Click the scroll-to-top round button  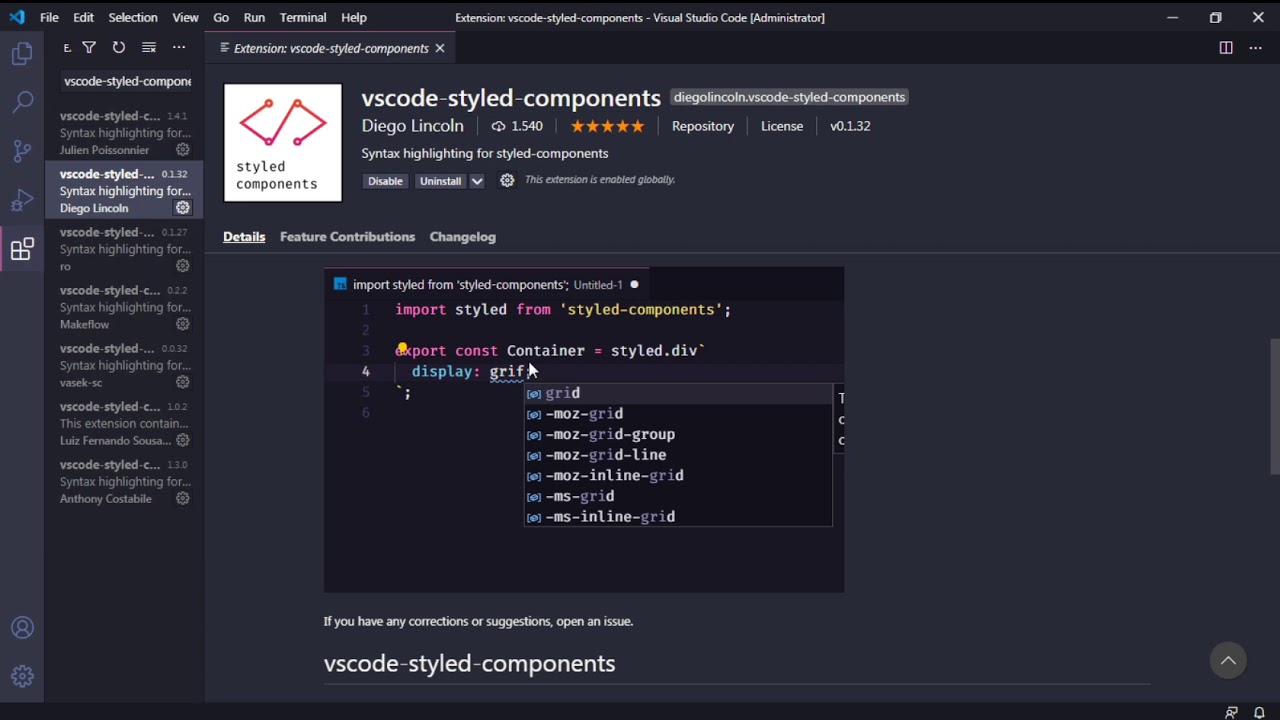point(1228,660)
